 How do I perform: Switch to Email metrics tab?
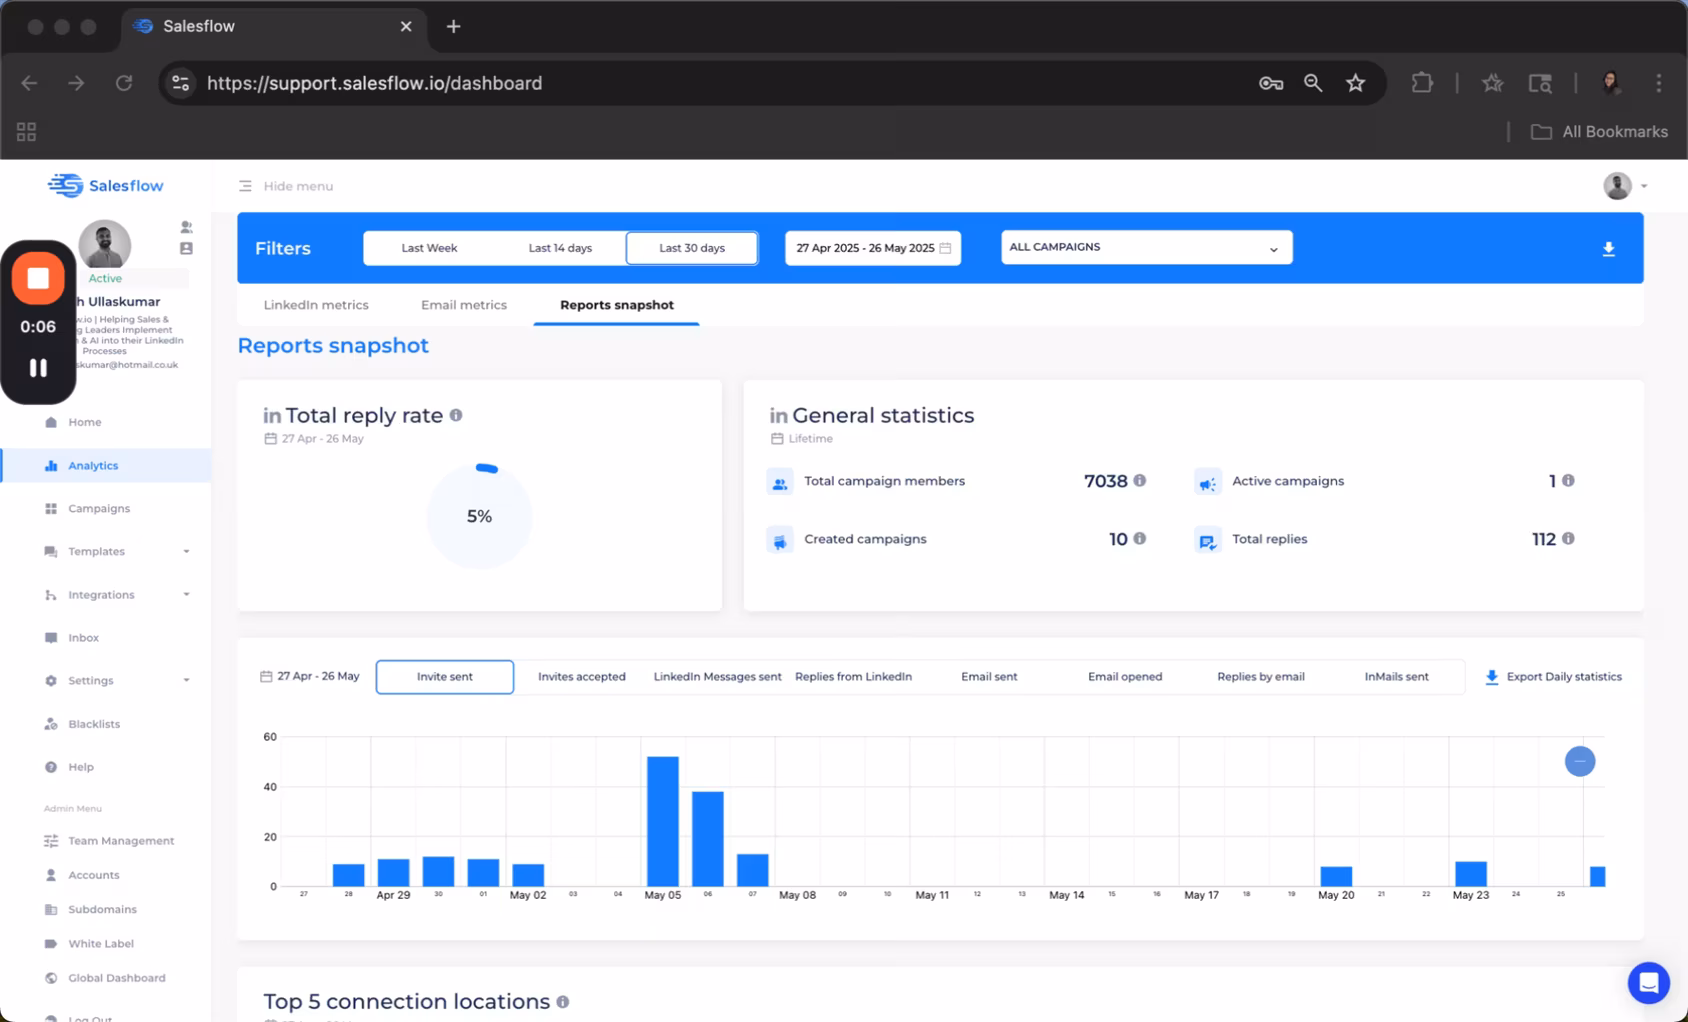click(x=464, y=305)
